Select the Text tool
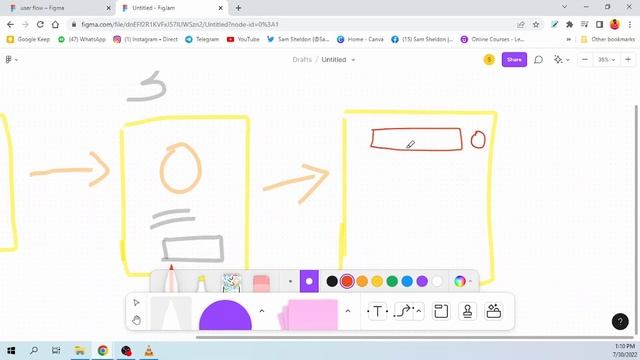 pyautogui.click(x=378, y=311)
